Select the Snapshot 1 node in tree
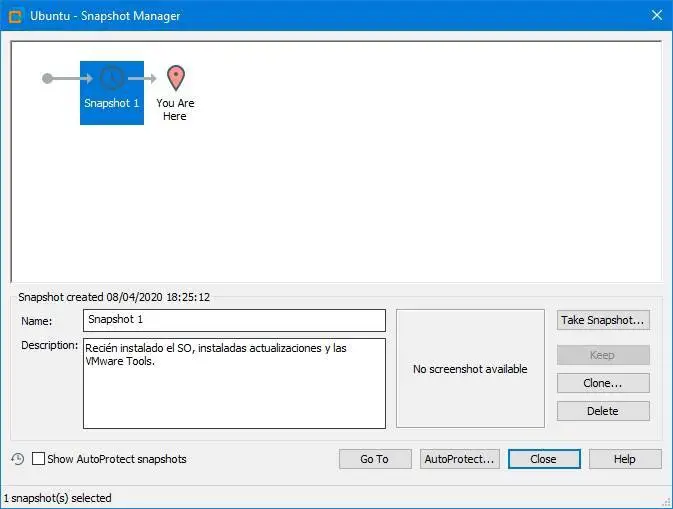The height and width of the screenshot is (509, 673). pyautogui.click(x=112, y=93)
